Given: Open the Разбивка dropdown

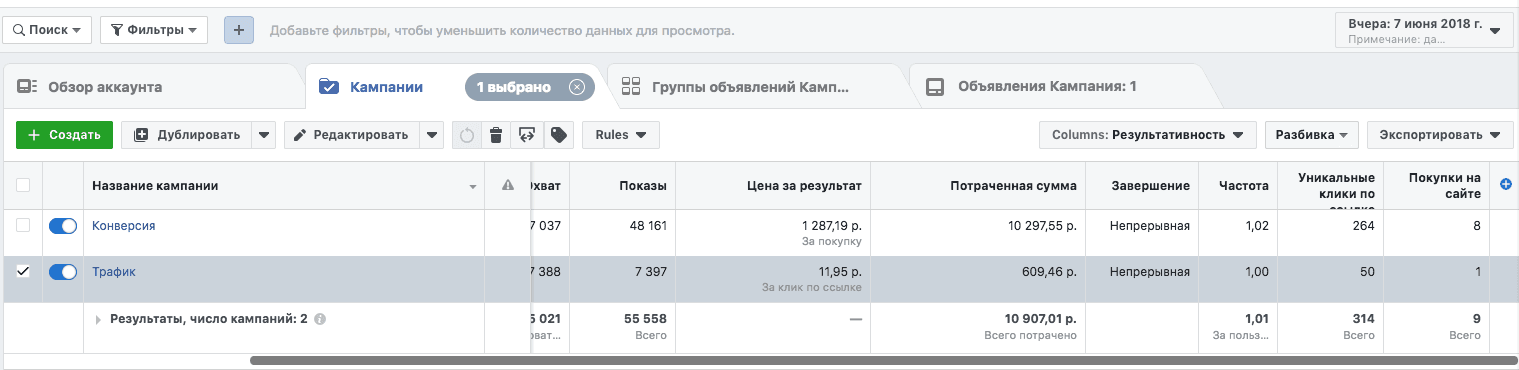Looking at the screenshot, I should [x=1312, y=135].
